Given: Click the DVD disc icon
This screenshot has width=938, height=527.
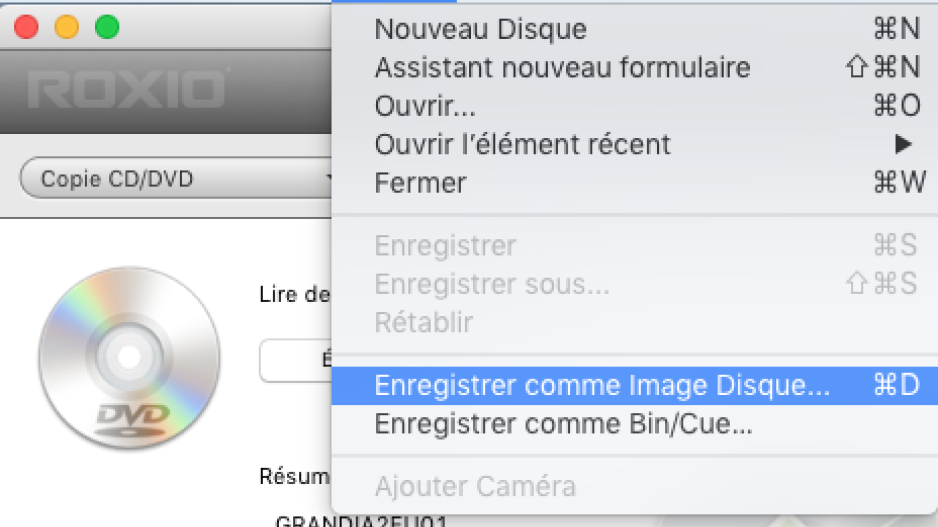Looking at the screenshot, I should [130, 358].
